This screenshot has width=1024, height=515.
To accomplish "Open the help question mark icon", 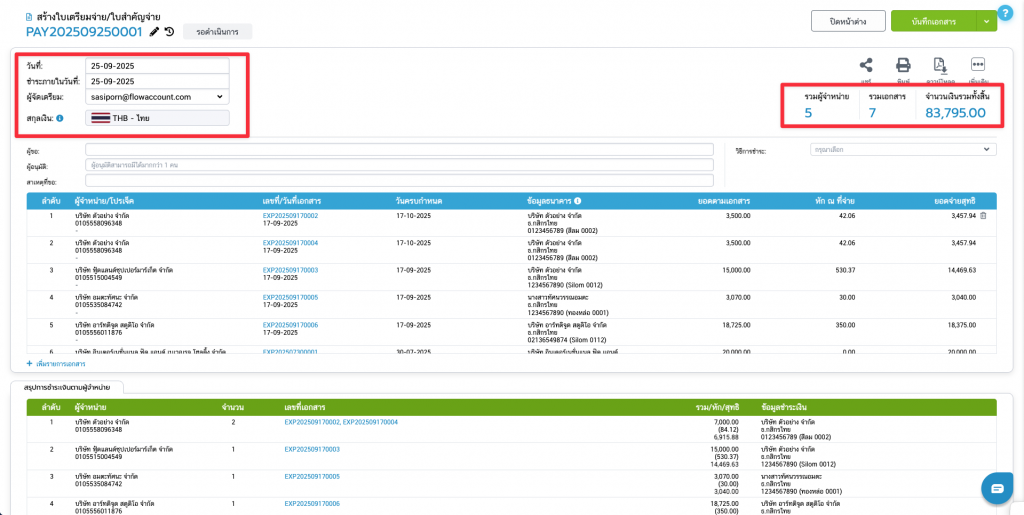I will point(997,488).
